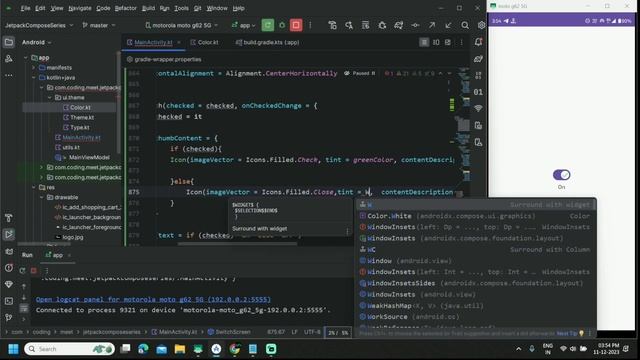The width and height of the screenshot is (640, 360).
Task: Open Notifications bell icon
Action: click(x=478, y=42)
